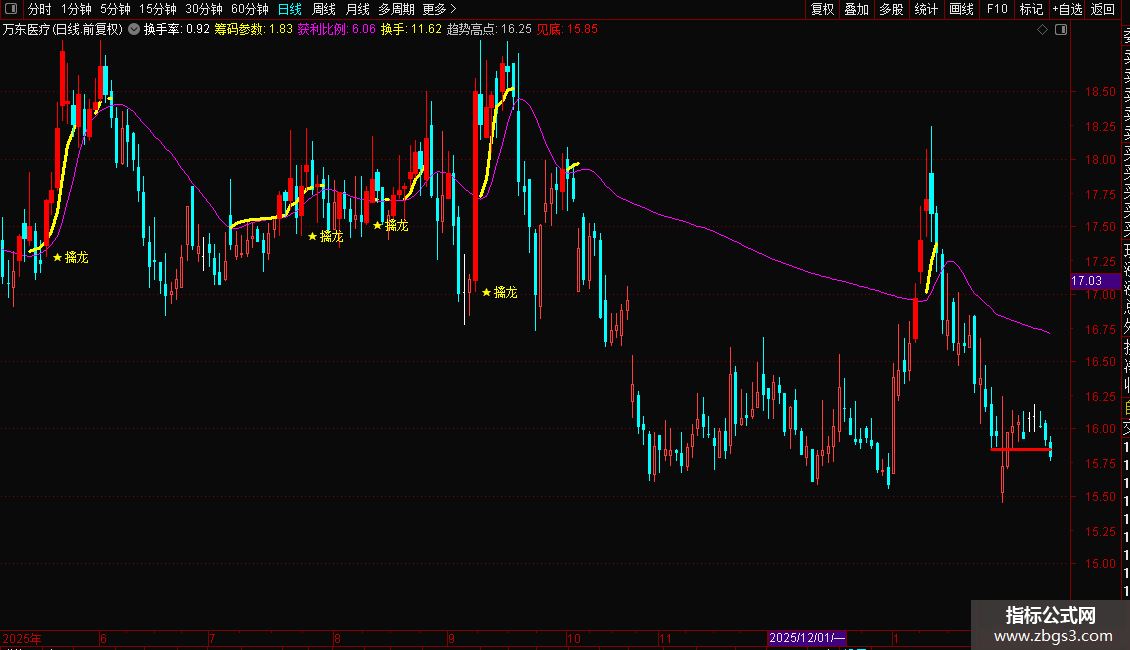Switch to 周线 weekly chart
Viewport: 1130px width, 650px height.
(x=324, y=9)
